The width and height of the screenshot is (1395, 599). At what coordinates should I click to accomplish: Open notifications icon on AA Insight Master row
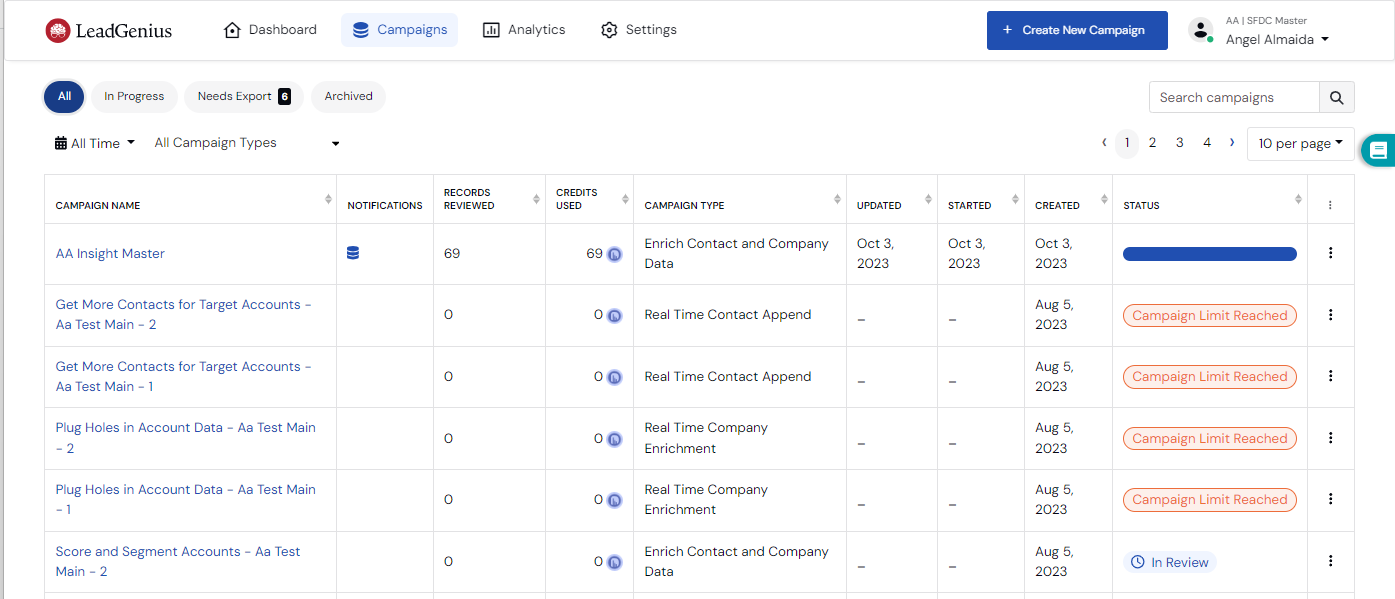352,252
